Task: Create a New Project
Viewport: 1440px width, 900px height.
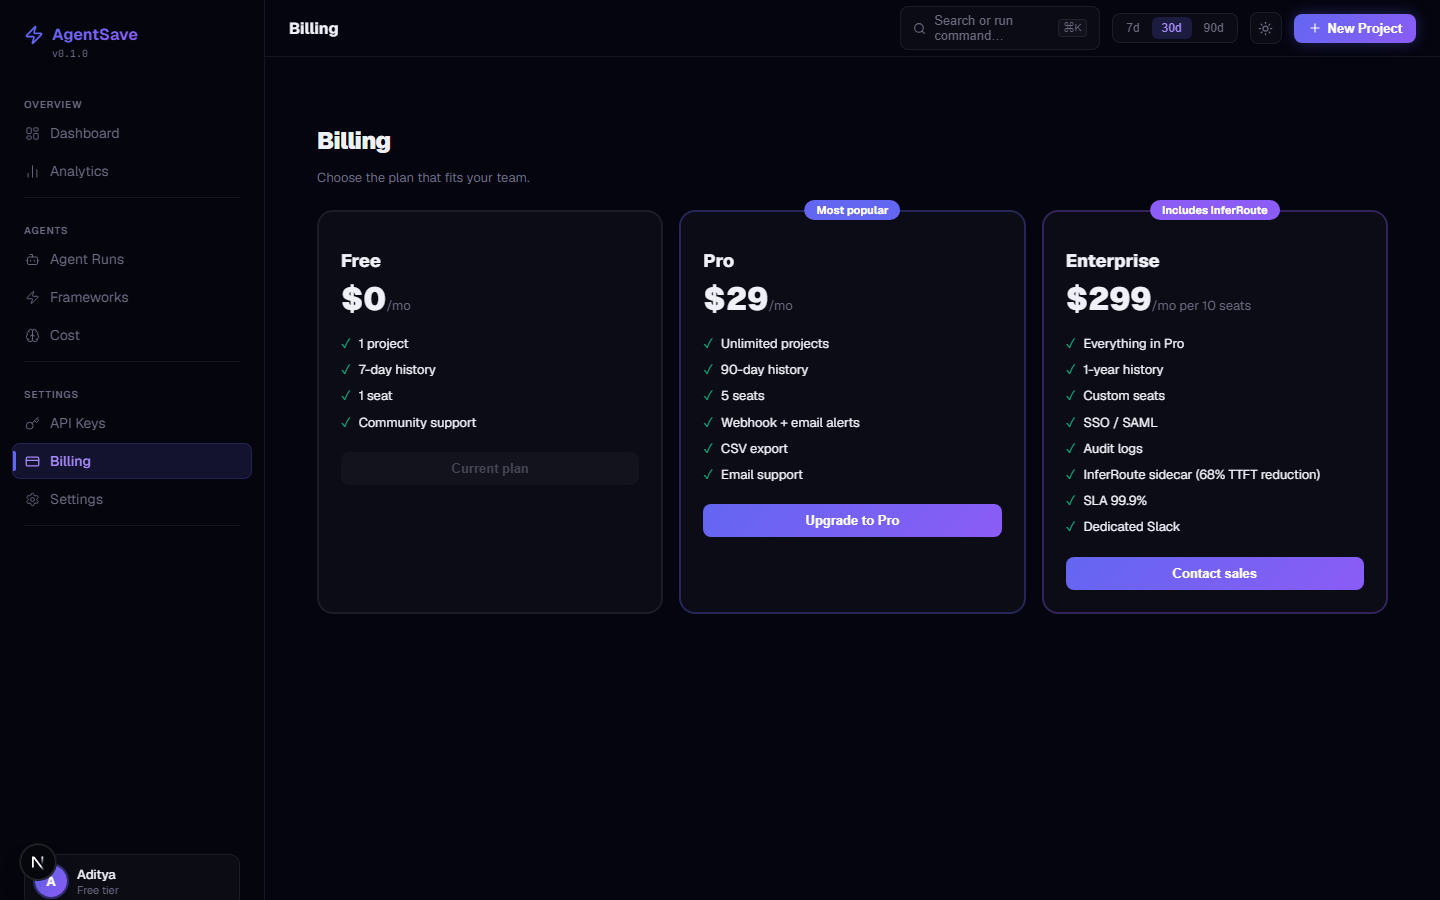Action: tap(1354, 28)
